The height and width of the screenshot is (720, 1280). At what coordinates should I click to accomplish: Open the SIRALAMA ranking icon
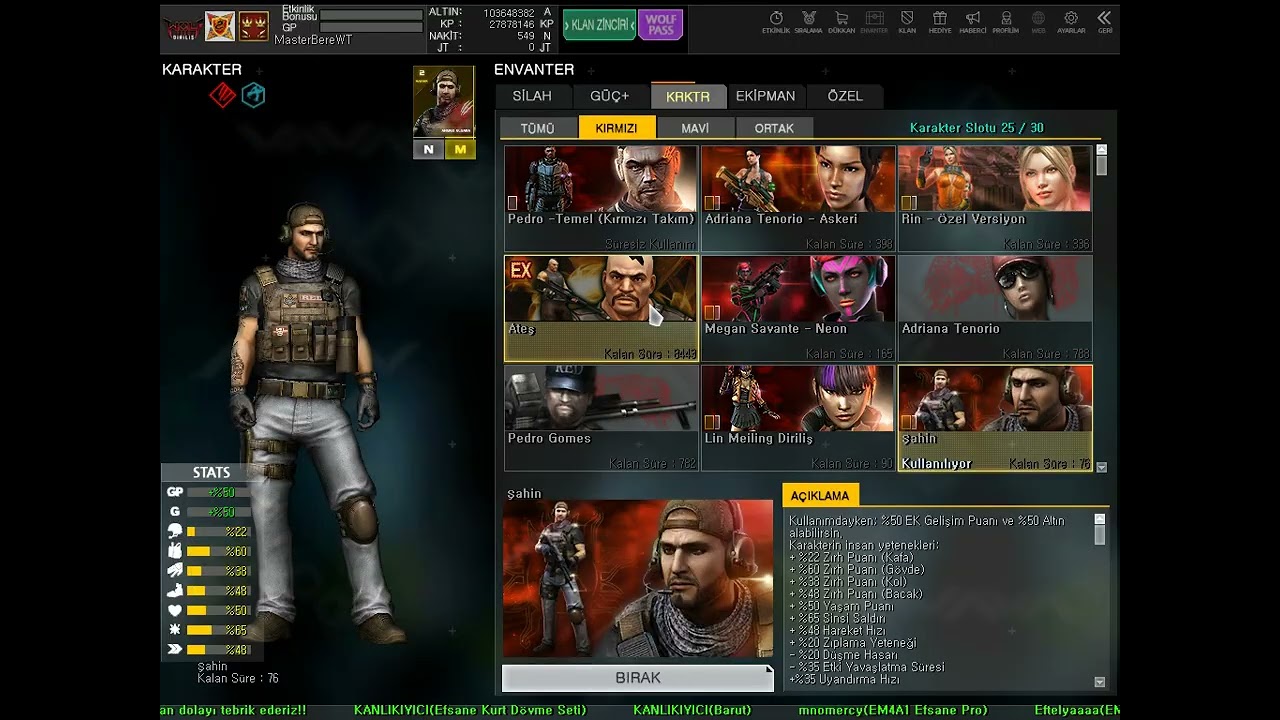click(x=808, y=22)
